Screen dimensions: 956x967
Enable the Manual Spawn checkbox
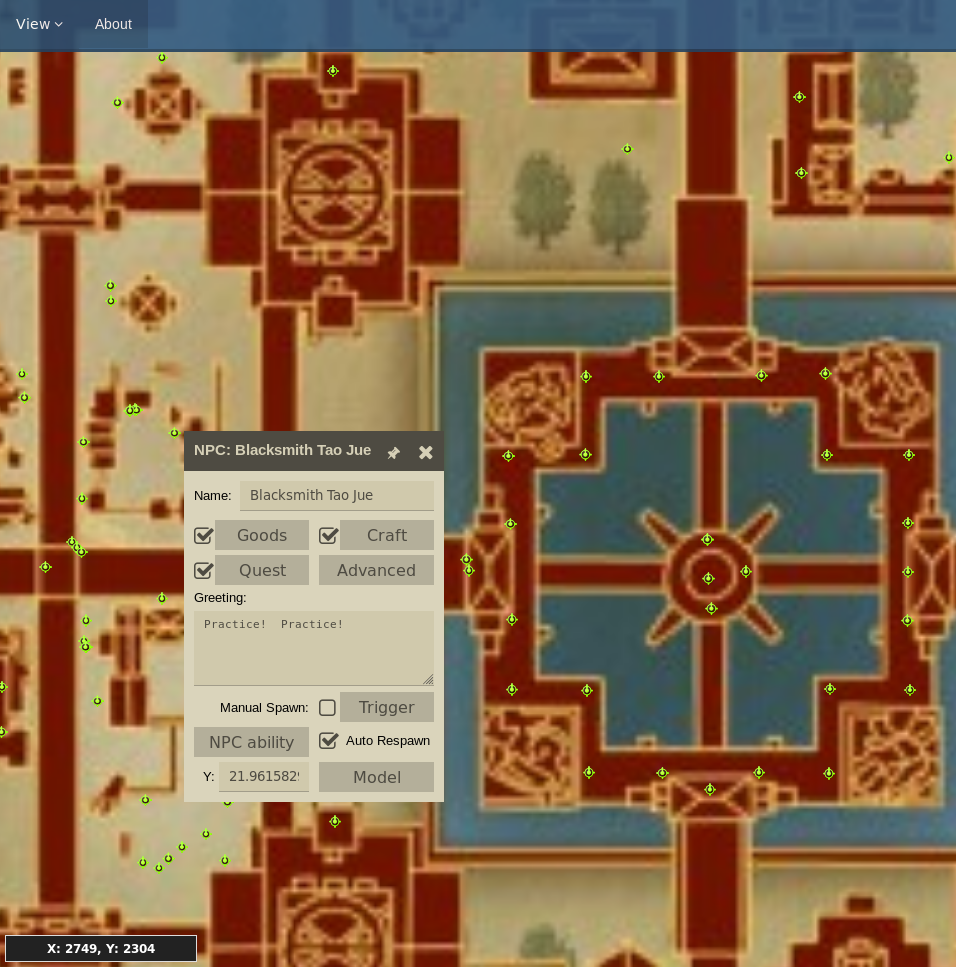327,707
